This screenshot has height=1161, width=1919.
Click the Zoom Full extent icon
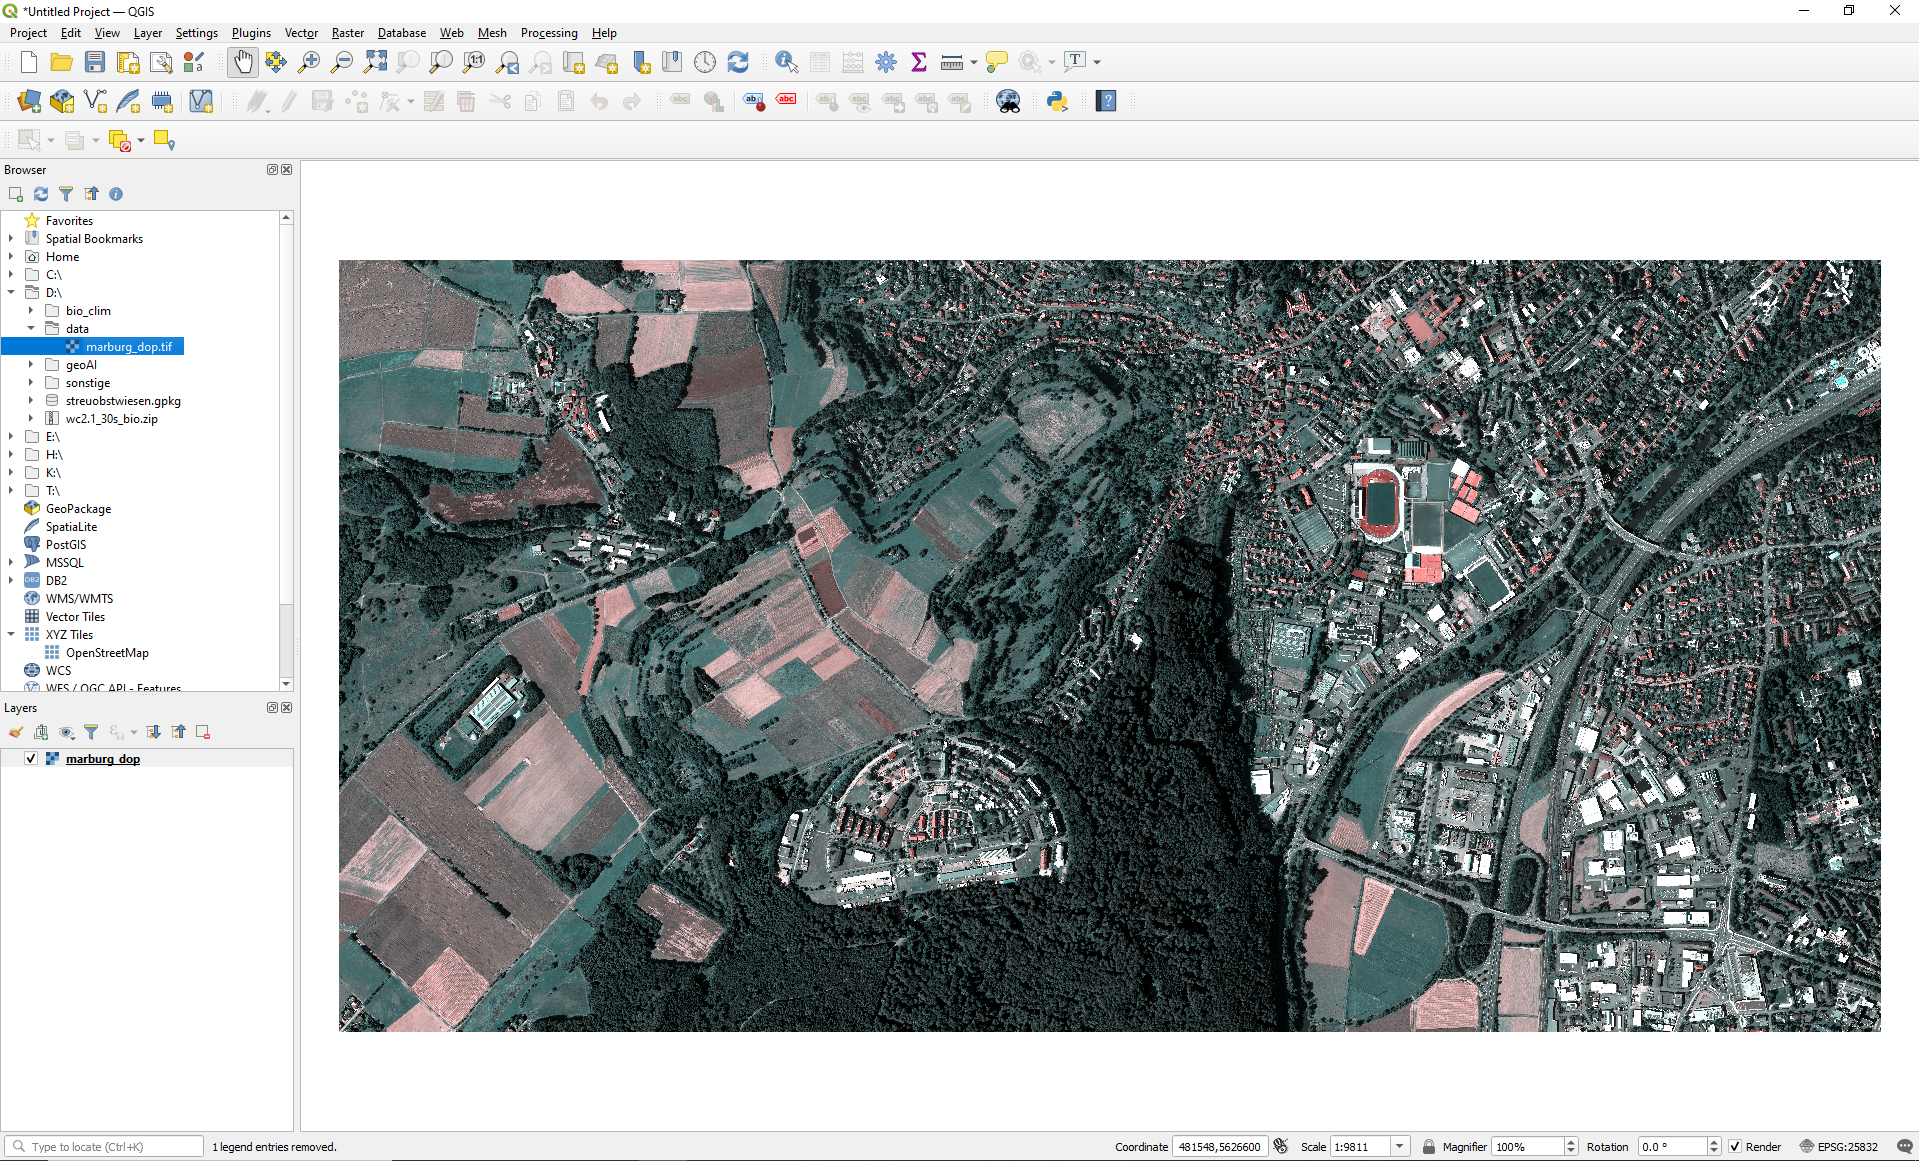[x=375, y=62]
